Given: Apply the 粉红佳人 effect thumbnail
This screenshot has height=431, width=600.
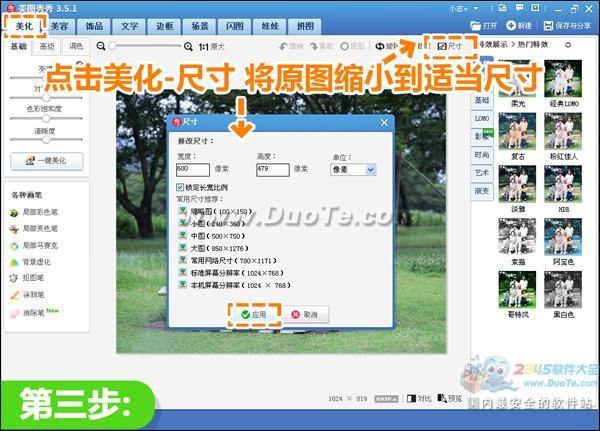Looking at the screenshot, I should click(x=563, y=131).
